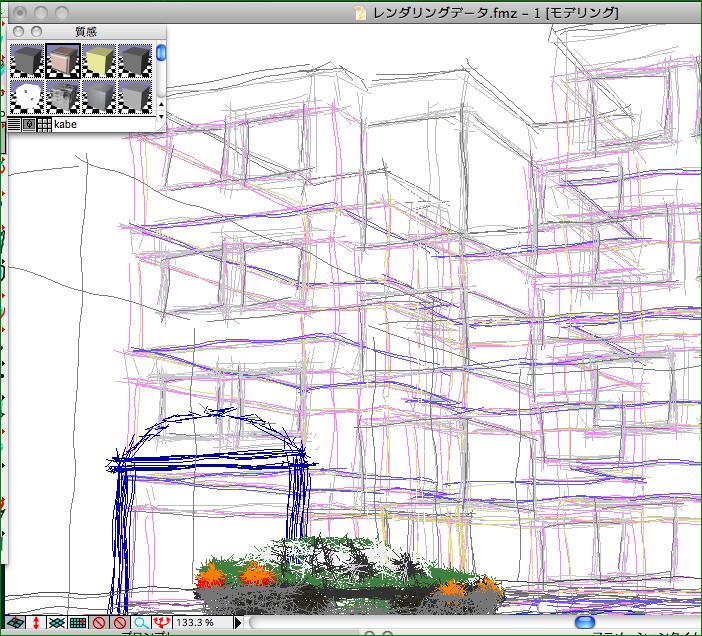The image size is (702, 636).
Task: Click the second red prohibition circle icon
Action: [x=120, y=623]
